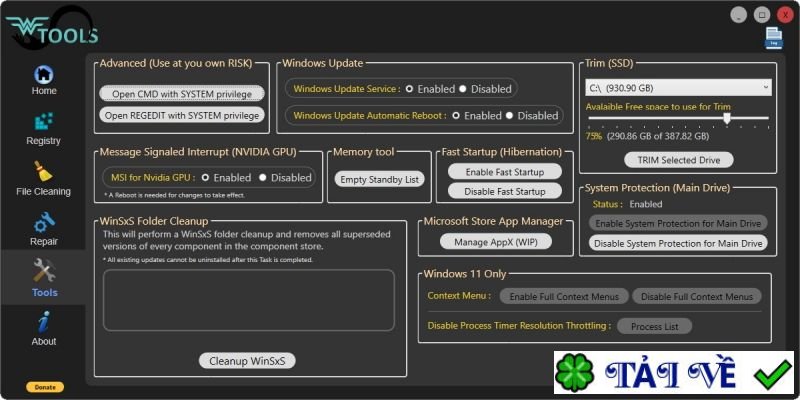Click TRIM Selected Drive button
This screenshot has height=400, width=800.
tap(679, 160)
